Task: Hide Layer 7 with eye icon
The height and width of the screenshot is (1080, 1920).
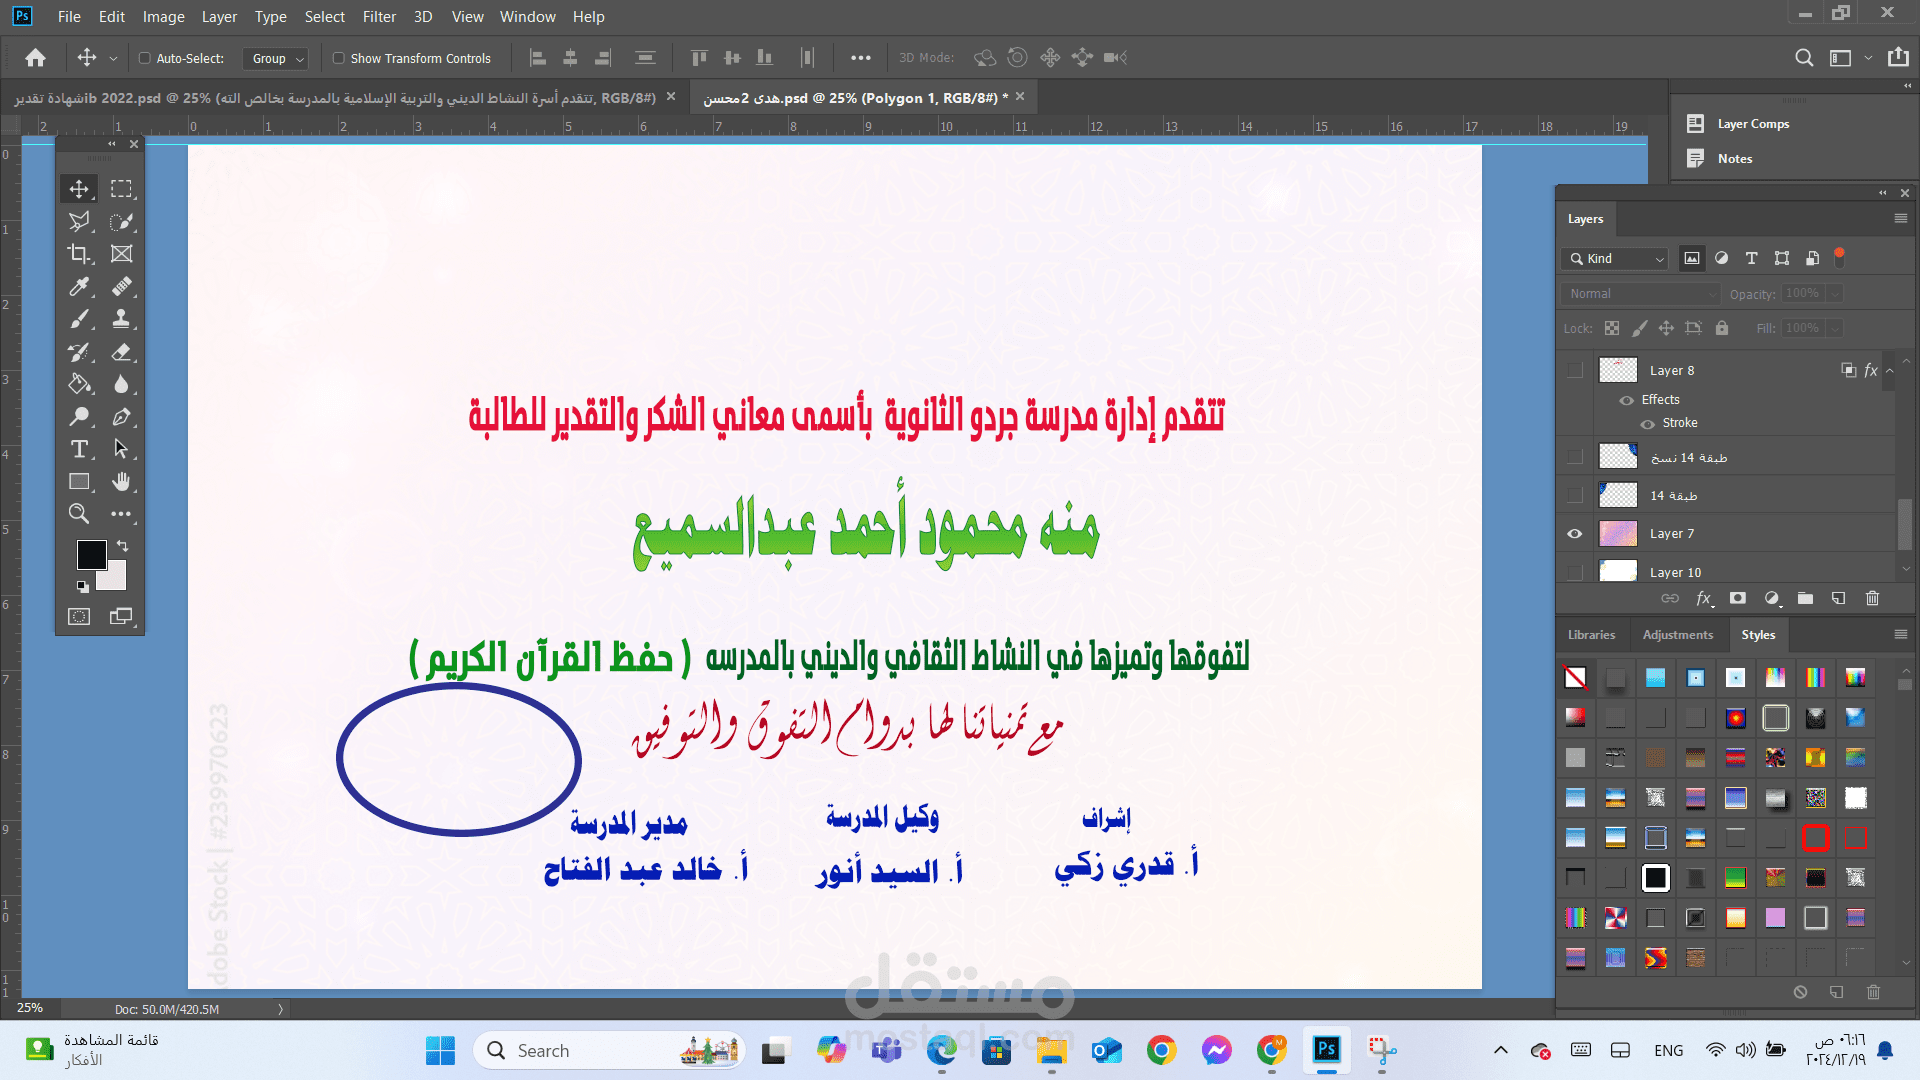Action: pos(1575,534)
